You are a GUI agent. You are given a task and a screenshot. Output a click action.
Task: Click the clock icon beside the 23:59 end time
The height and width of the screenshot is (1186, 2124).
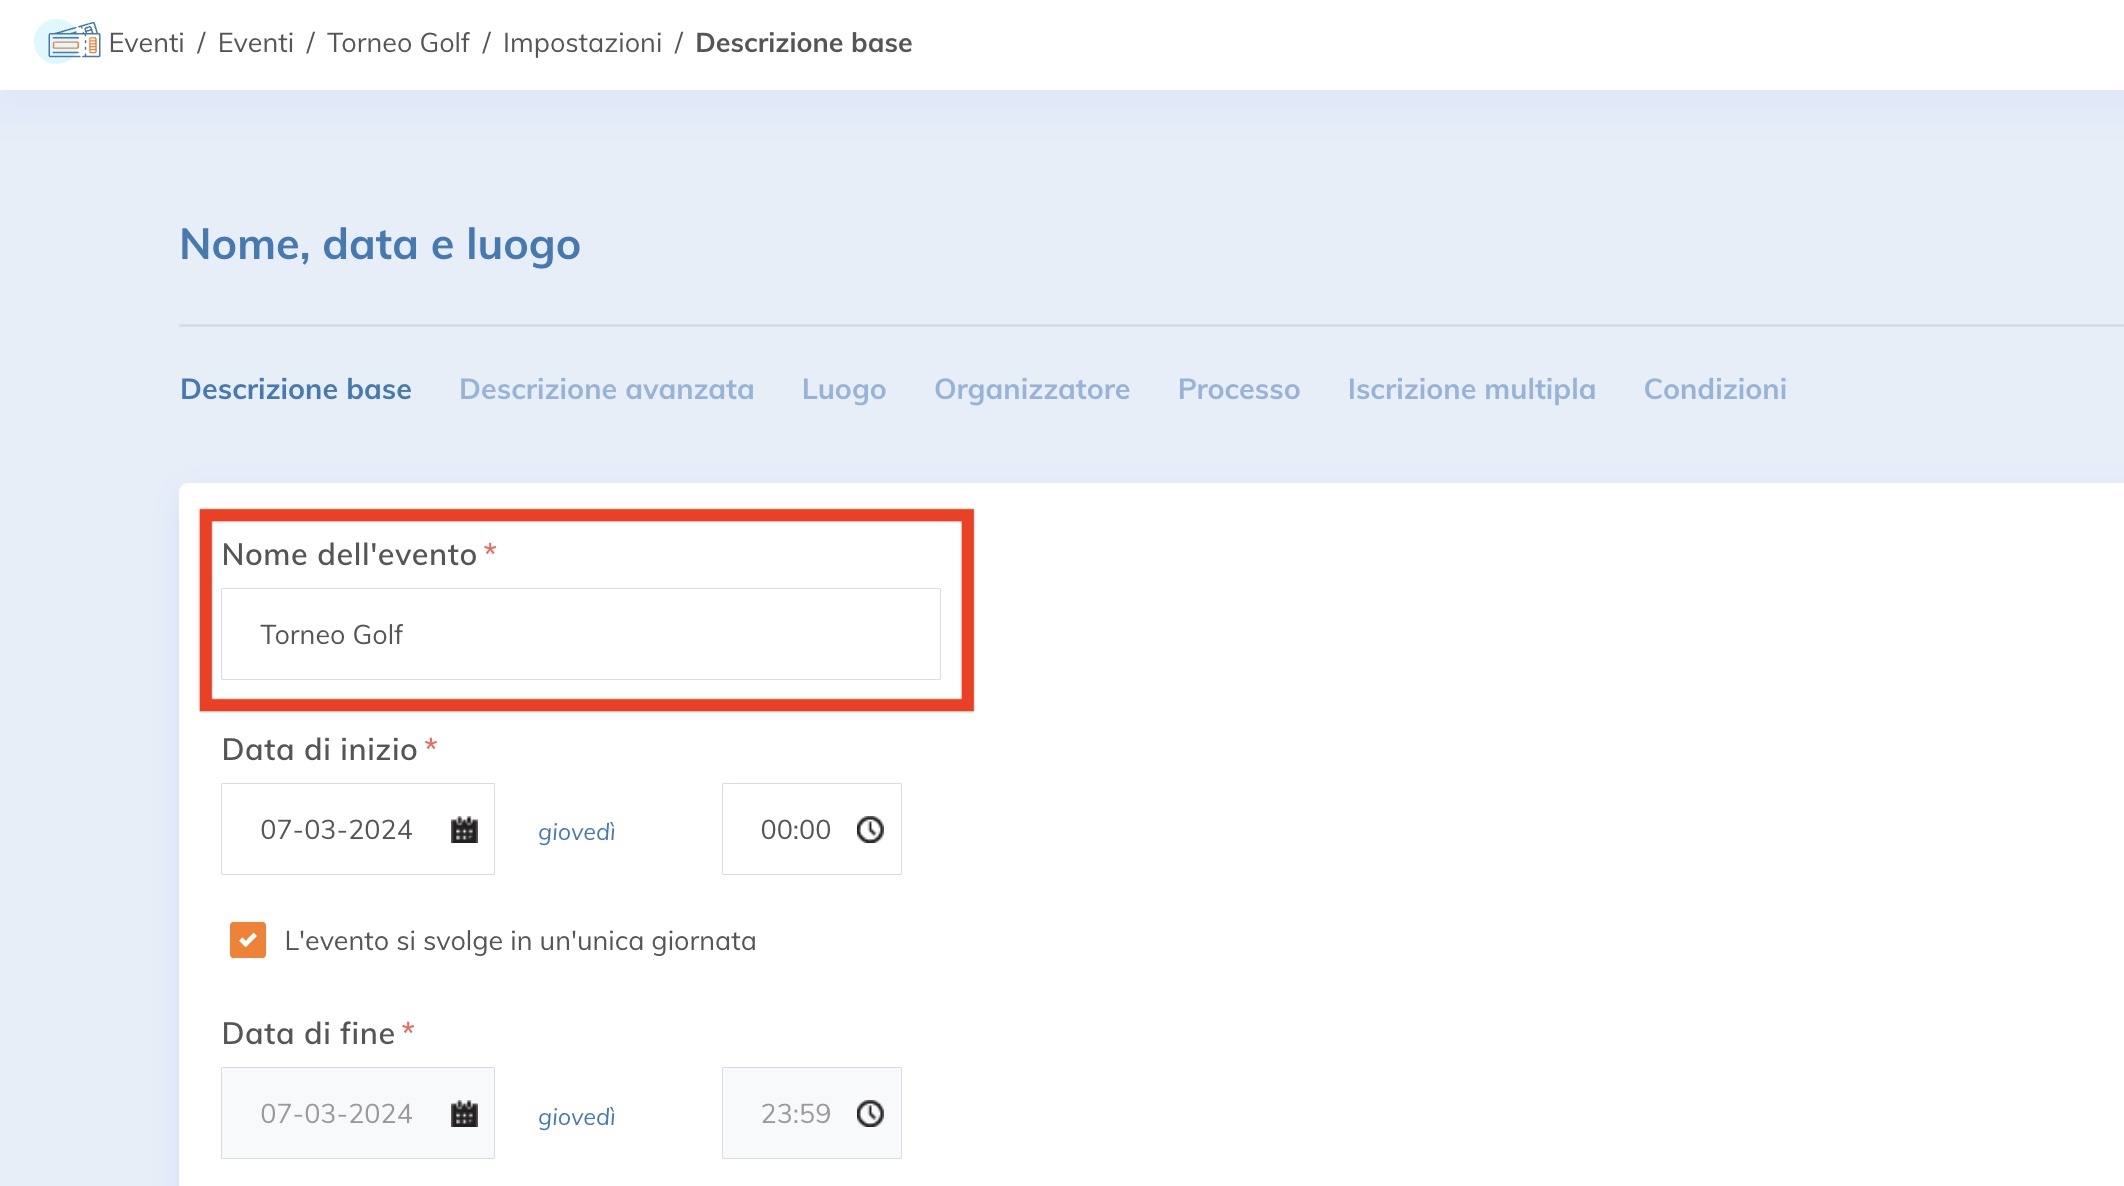869,1112
